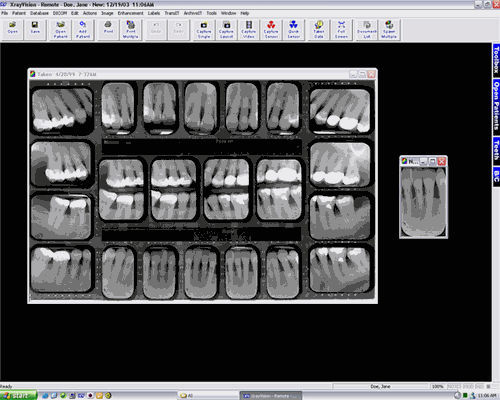Open the Actions menu
The image size is (500, 400).
pos(90,13)
